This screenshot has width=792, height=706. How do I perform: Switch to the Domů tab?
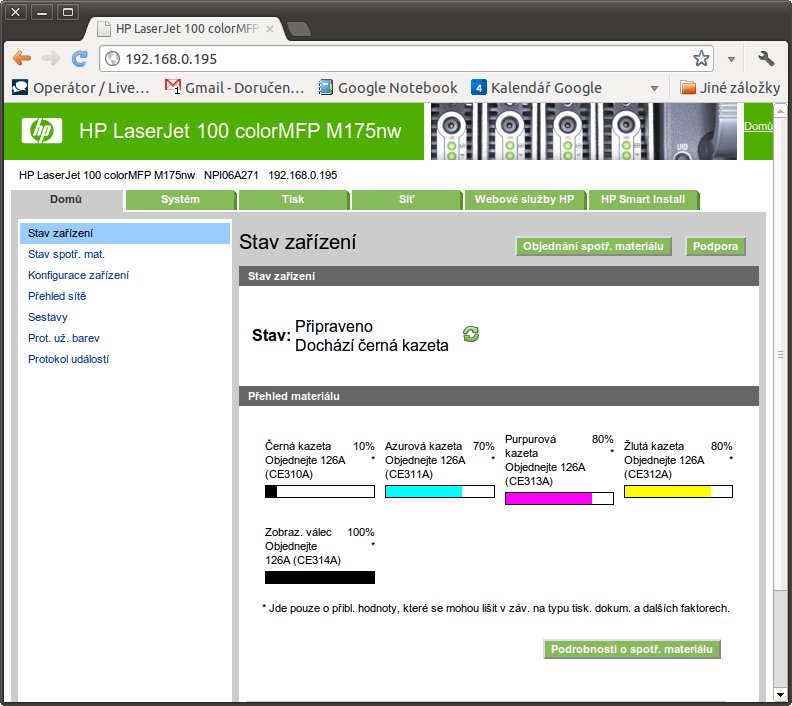(x=66, y=199)
